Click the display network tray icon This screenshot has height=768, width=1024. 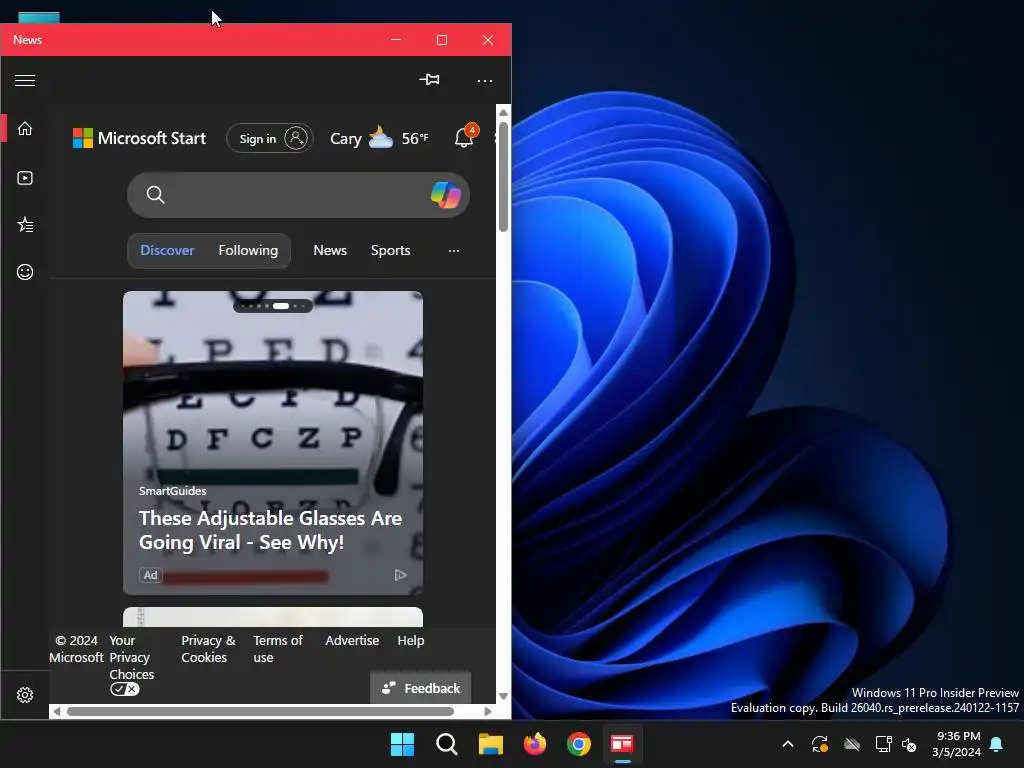pos(883,744)
